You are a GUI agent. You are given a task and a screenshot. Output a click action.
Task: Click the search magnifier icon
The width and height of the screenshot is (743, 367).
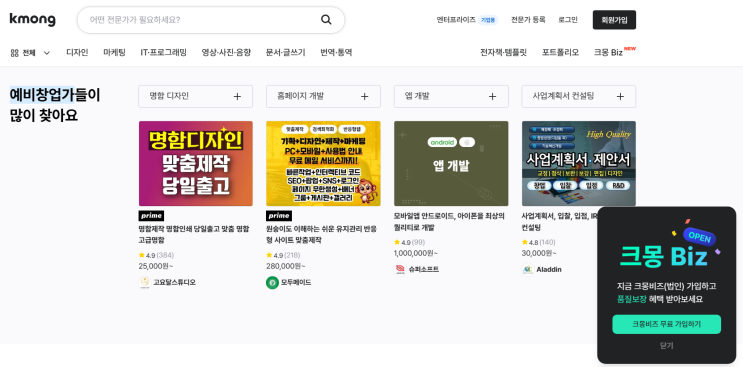point(326,20)
